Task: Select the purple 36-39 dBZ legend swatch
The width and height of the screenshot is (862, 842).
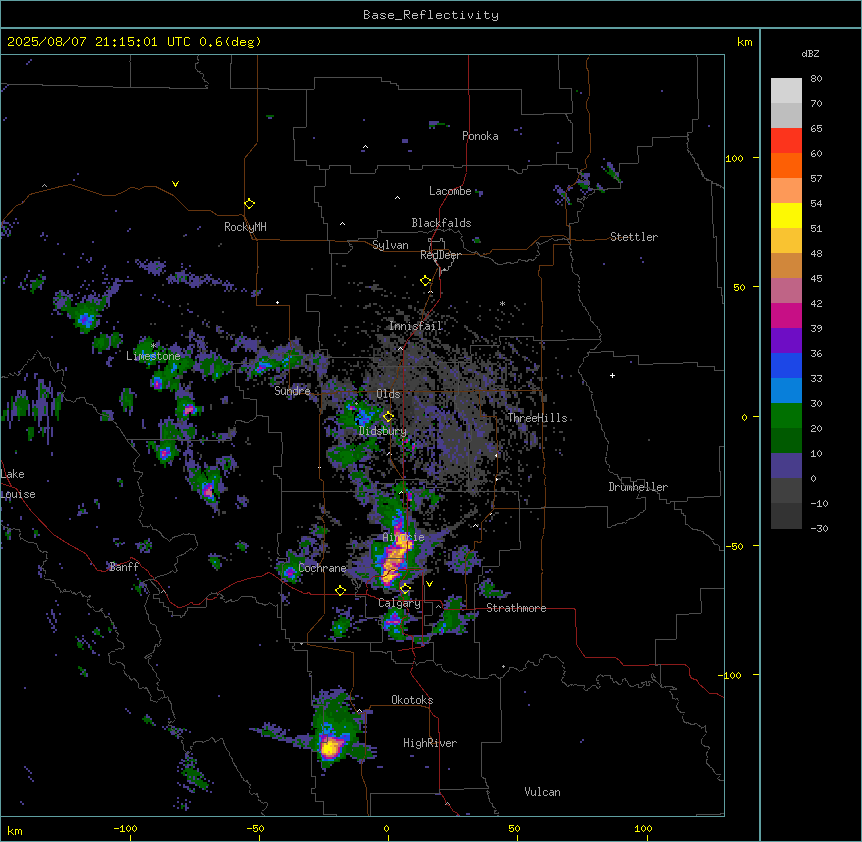Action: [x=786, y=340]
